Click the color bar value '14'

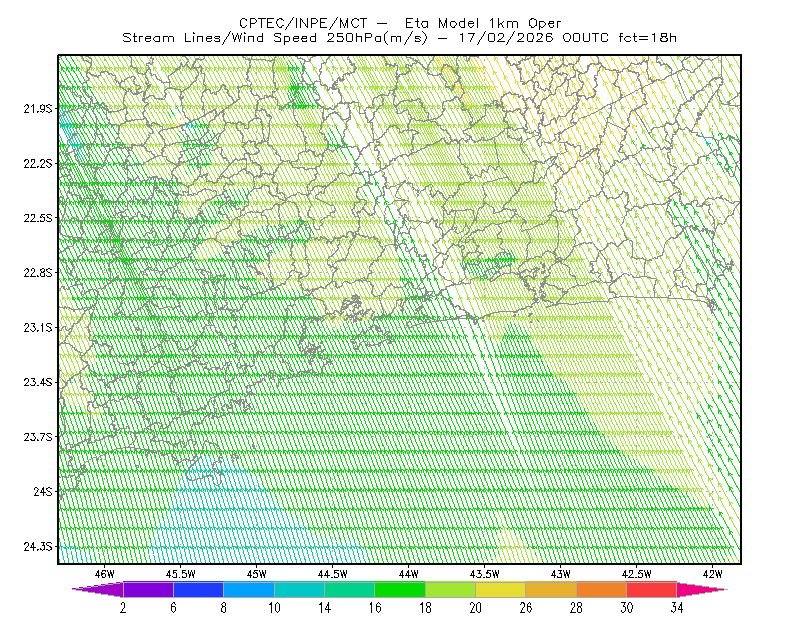[324, 608]
